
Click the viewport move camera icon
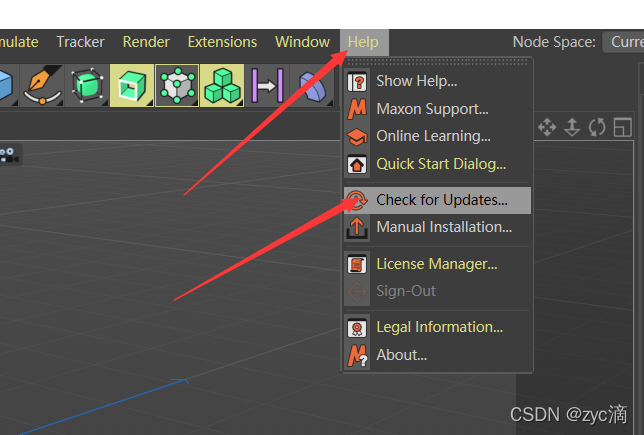point(547,127)
